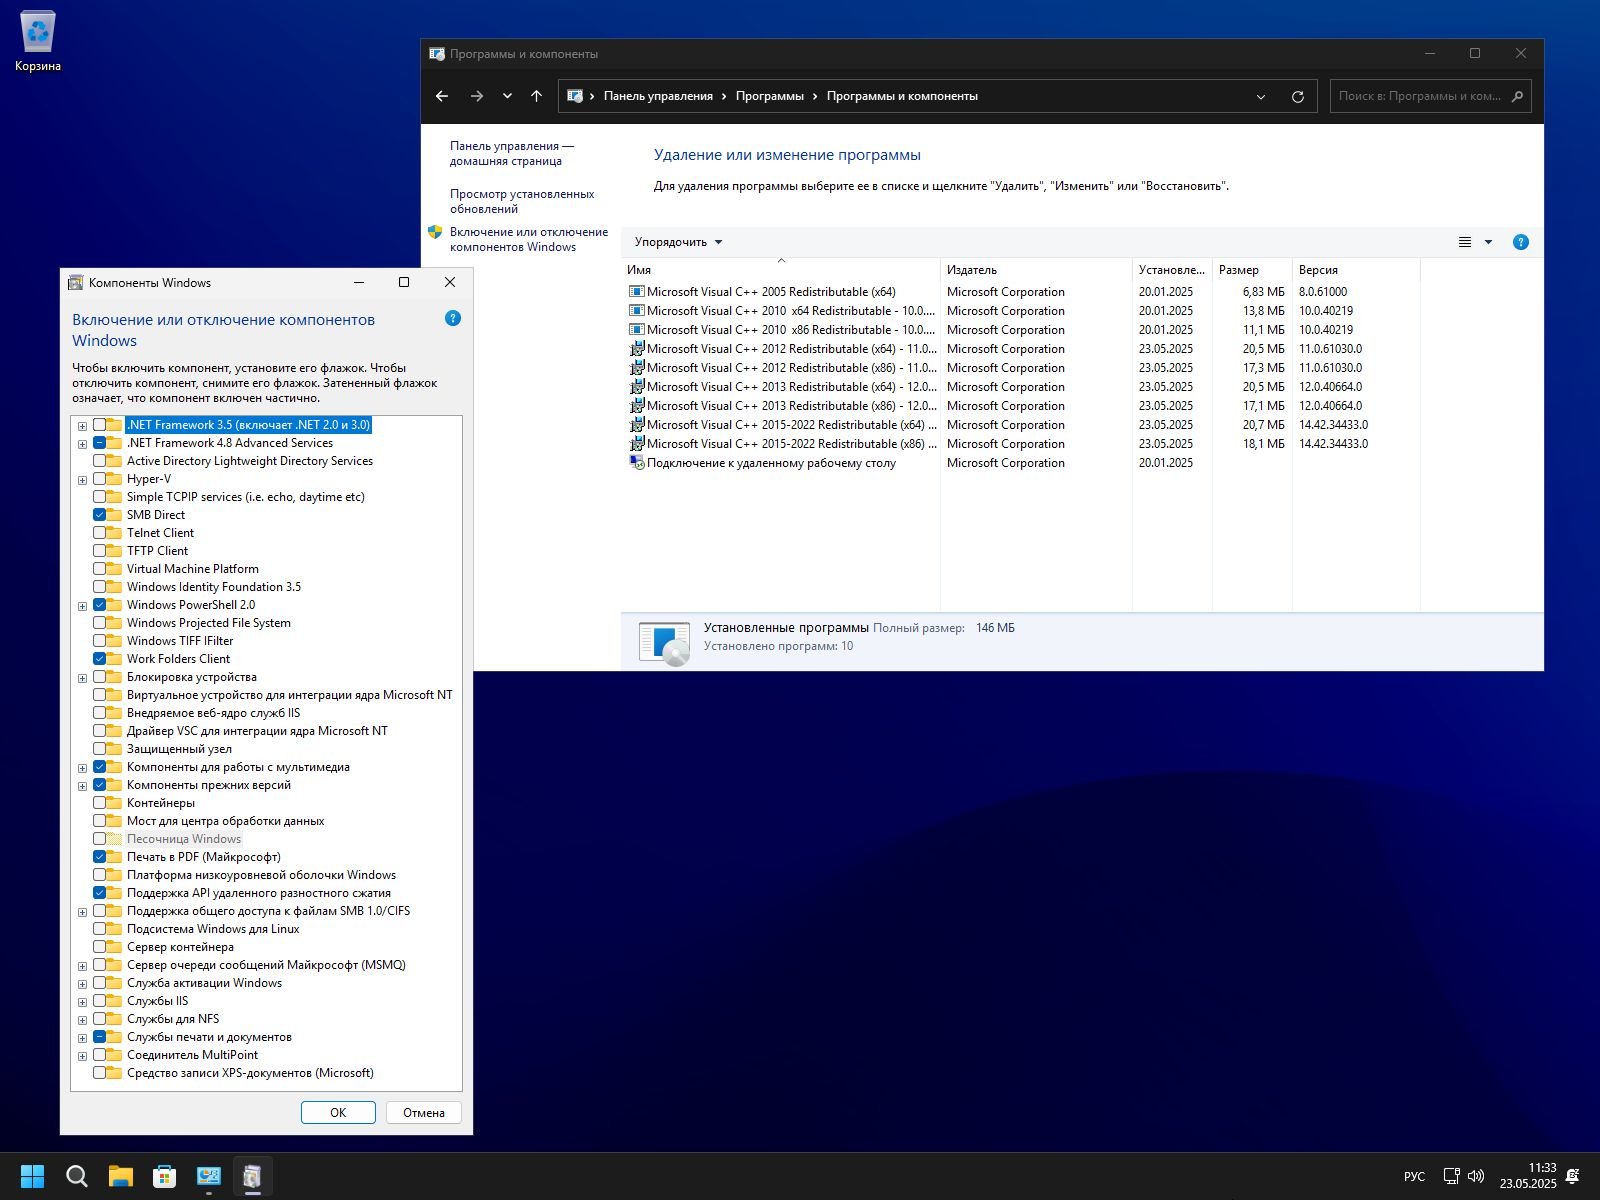Open address bar history dropdown
Image resolution: width=1600 pixels, height=1200 pixels.
(1261, 97)
